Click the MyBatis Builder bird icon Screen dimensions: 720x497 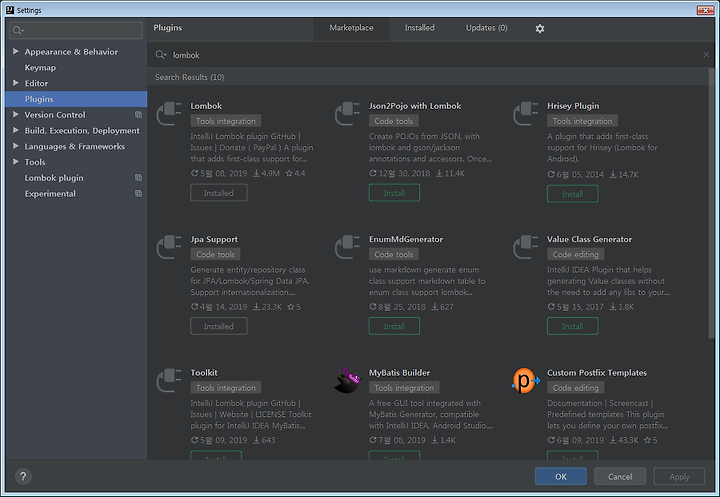347,380
